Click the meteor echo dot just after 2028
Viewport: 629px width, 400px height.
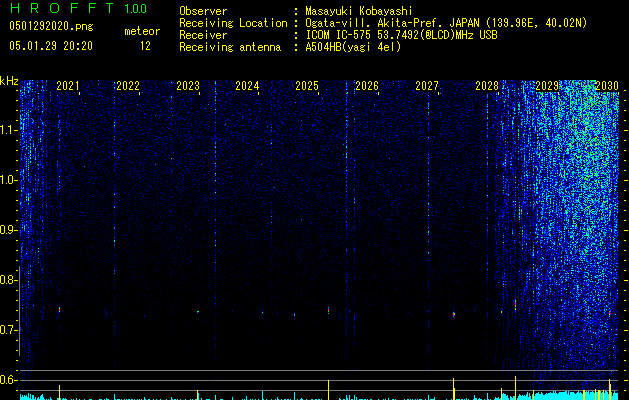[x=515, y=305]
